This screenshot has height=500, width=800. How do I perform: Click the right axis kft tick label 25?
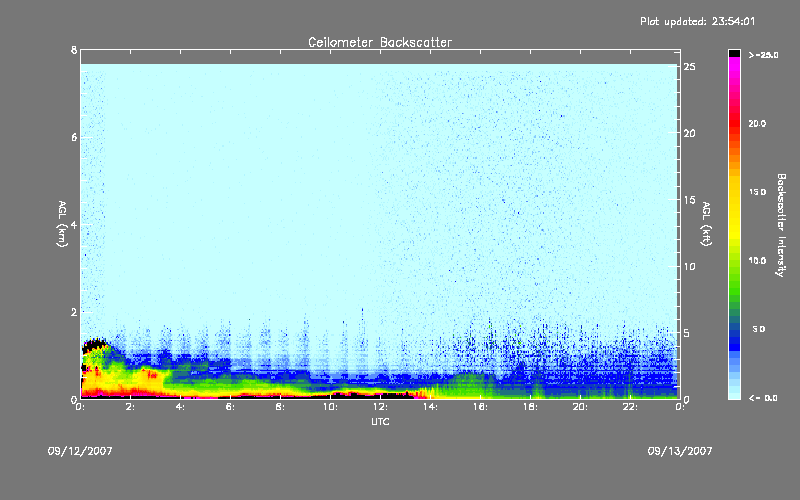point(690,67)
